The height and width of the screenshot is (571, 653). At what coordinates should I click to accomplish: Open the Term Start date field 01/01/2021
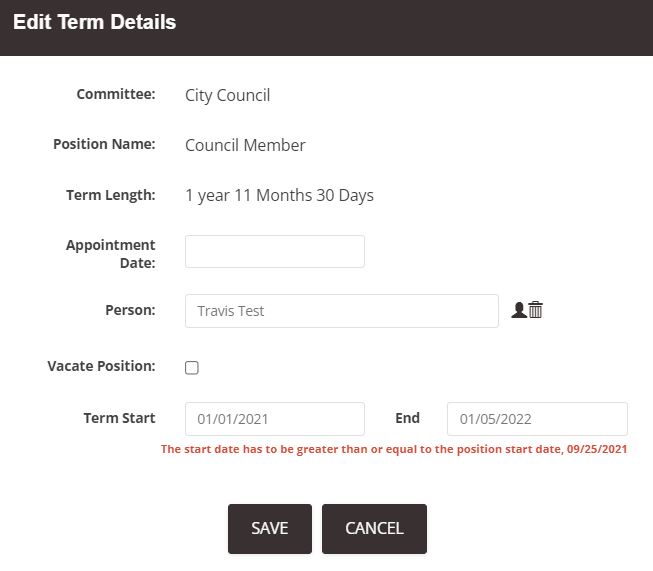point(275,419)
